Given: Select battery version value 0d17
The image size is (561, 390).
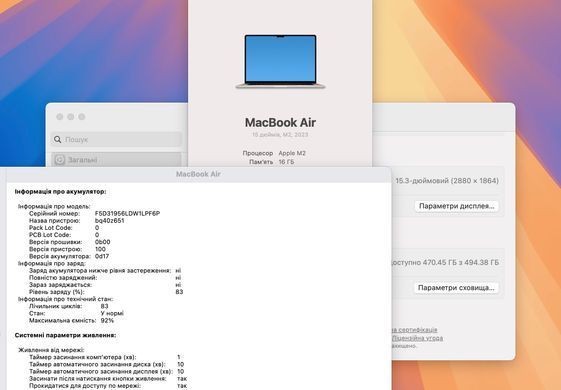Looking at the screenshot, I should click(102, 256).
